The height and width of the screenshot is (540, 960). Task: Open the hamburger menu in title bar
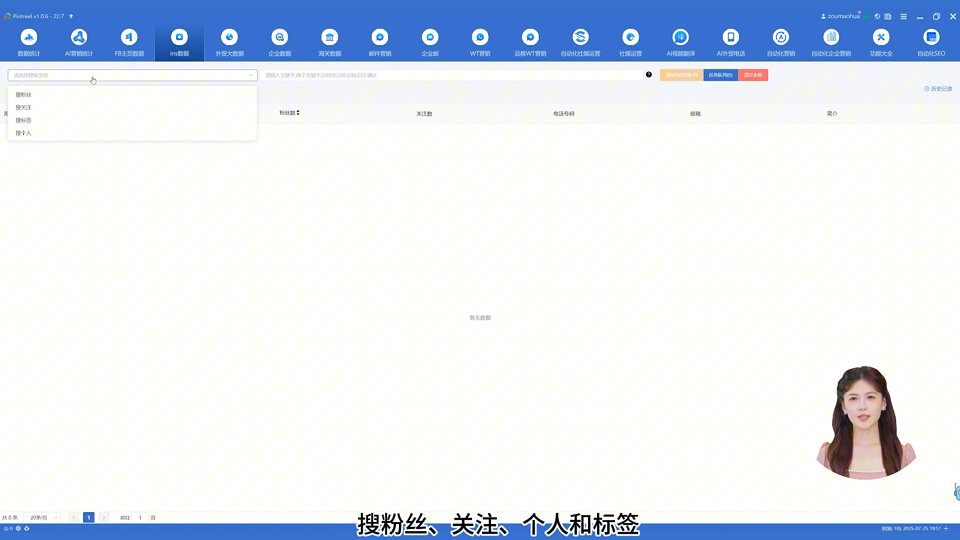(904, 17)
